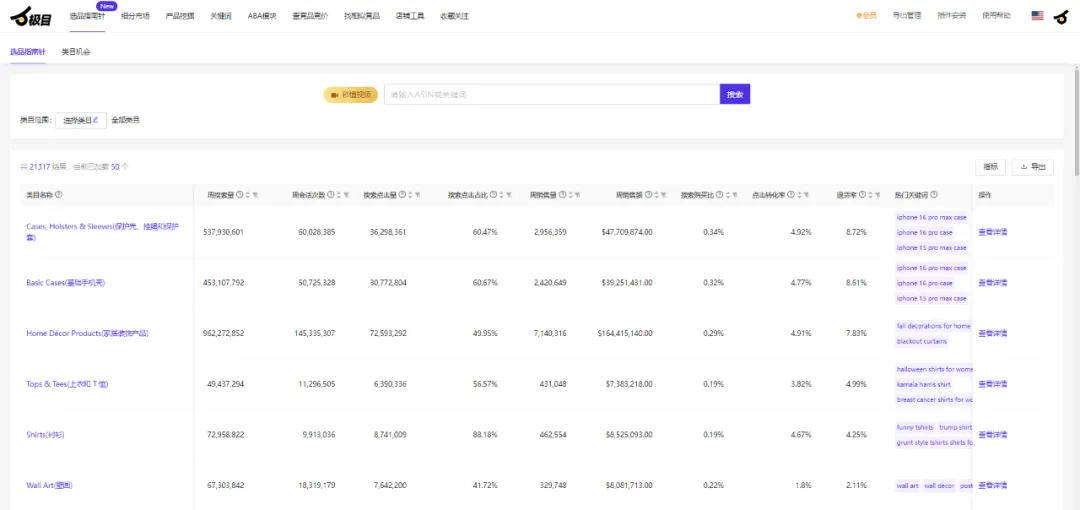The width and height of the screenshot is (1080, 510).
Task: Click help icon beside 热门关键词 header
Action: (934, 195)
